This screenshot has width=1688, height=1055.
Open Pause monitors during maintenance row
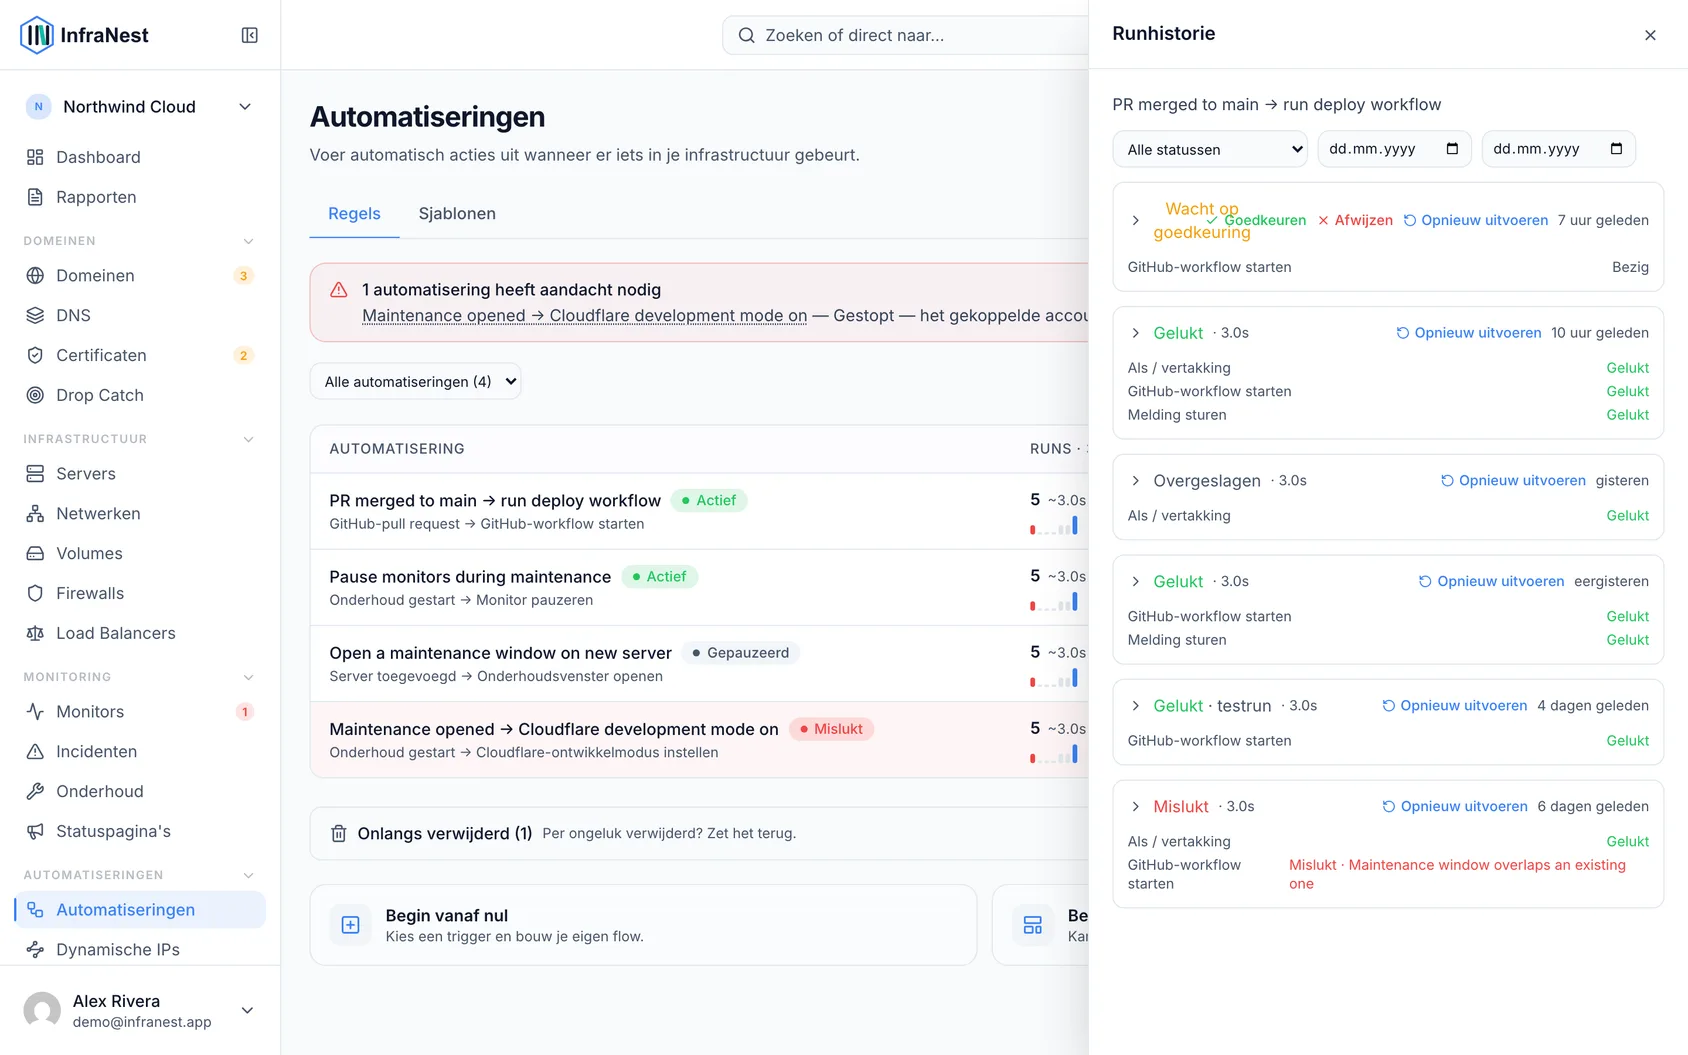tap(700, 588)
